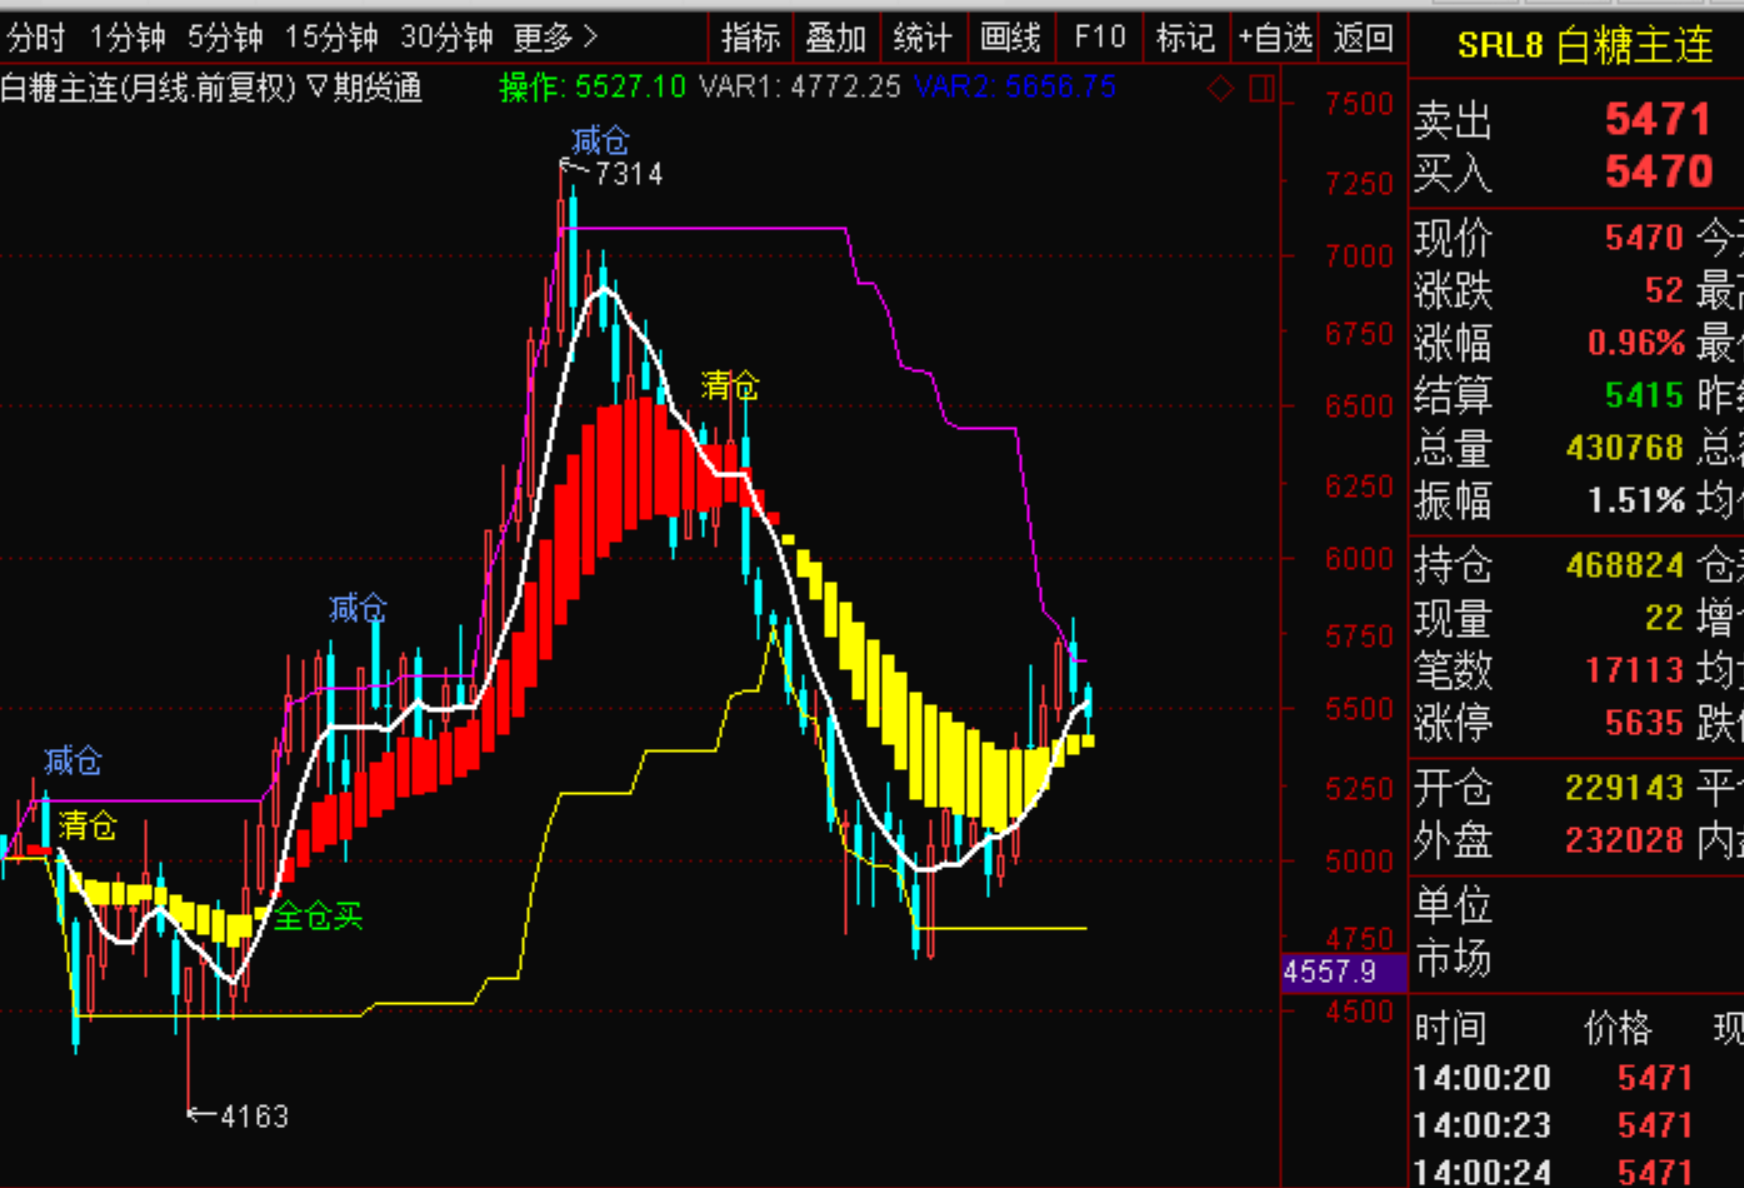Click the 涨幅 0.96% value
Viewport: 1744px width, 1188px height.
click(x=1636, y=343)
